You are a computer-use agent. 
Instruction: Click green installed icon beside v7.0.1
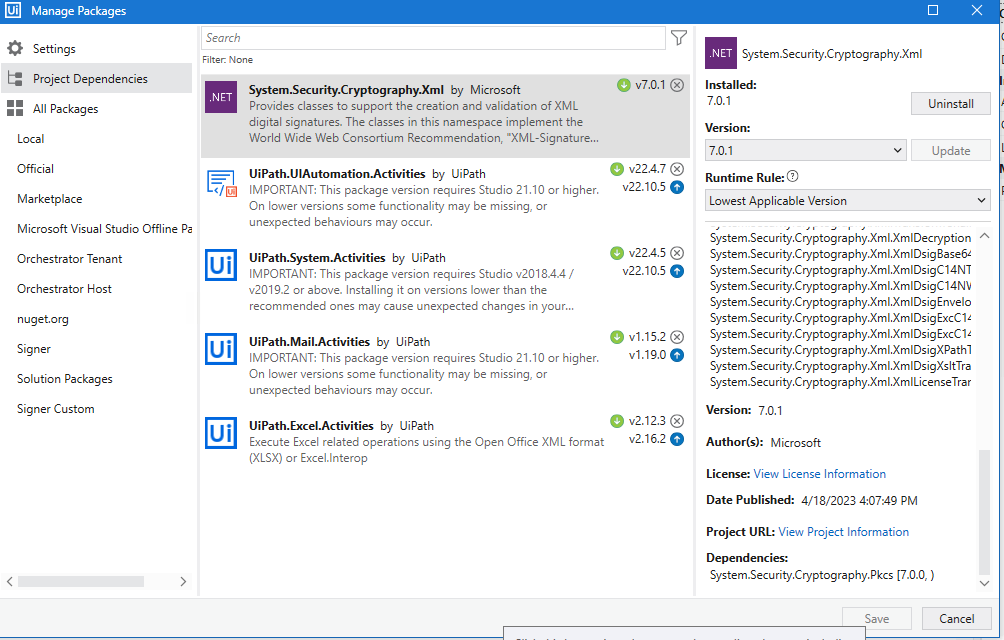coord(624,85)
